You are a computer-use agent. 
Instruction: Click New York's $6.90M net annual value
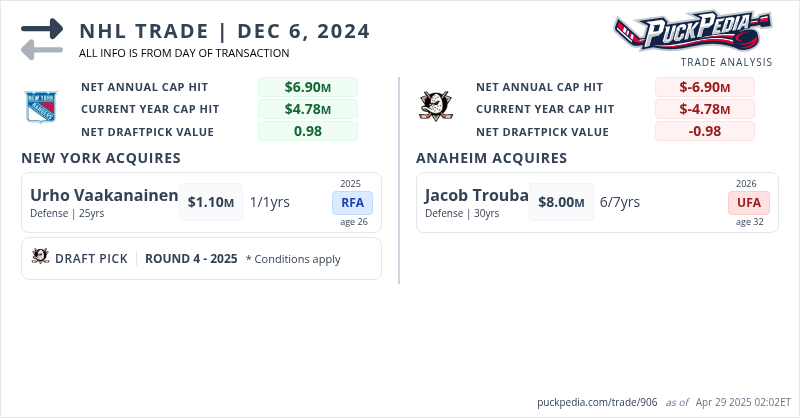point(307,87)
